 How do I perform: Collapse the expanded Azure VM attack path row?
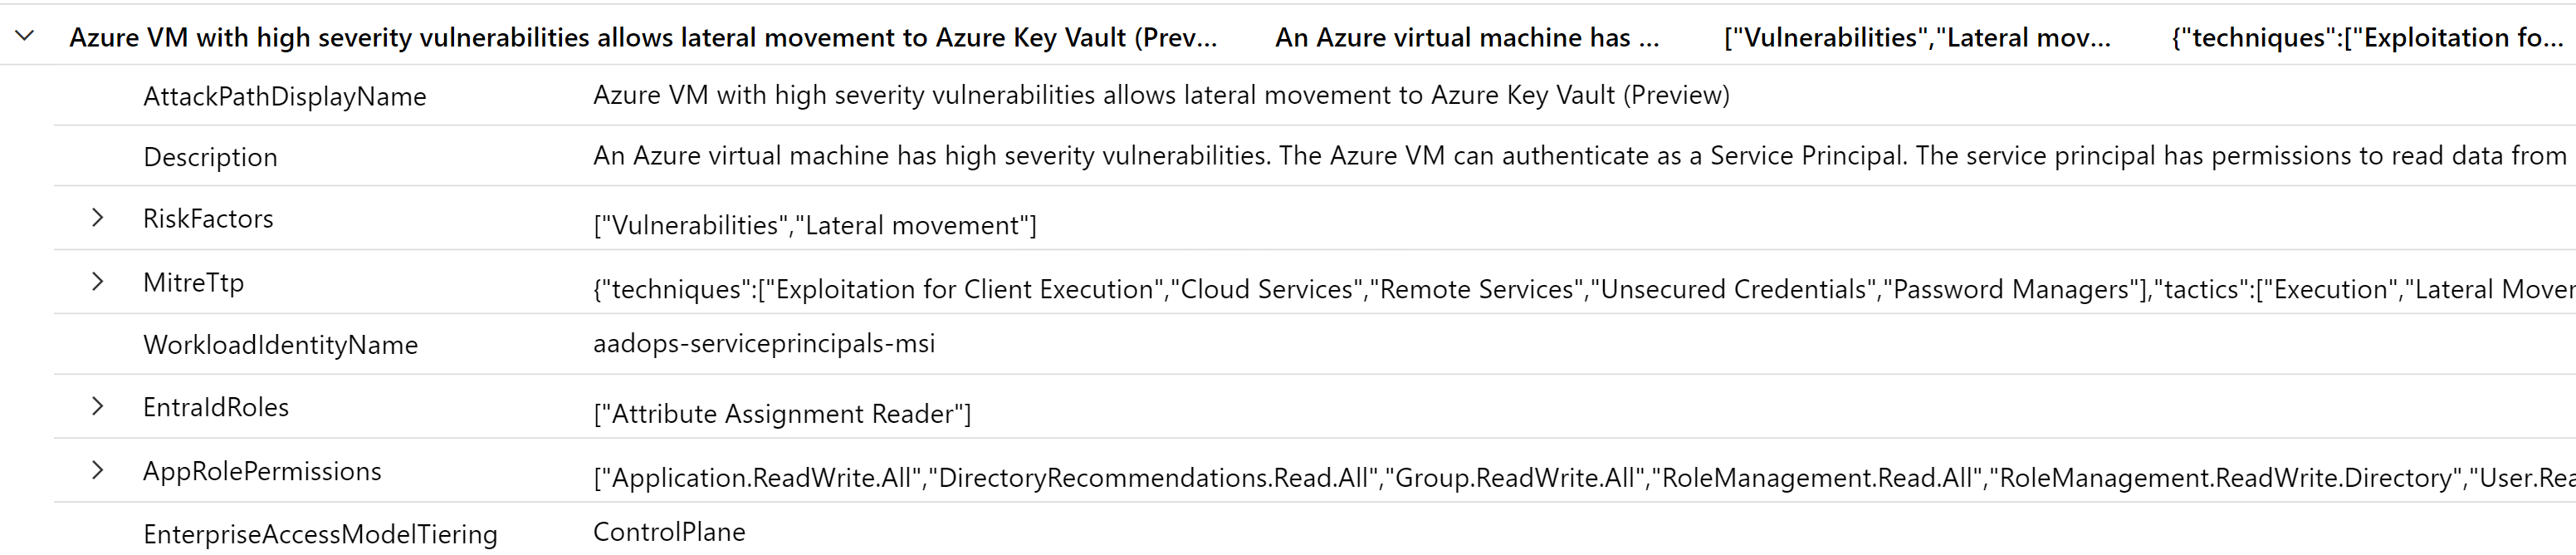tap(25, 37)
